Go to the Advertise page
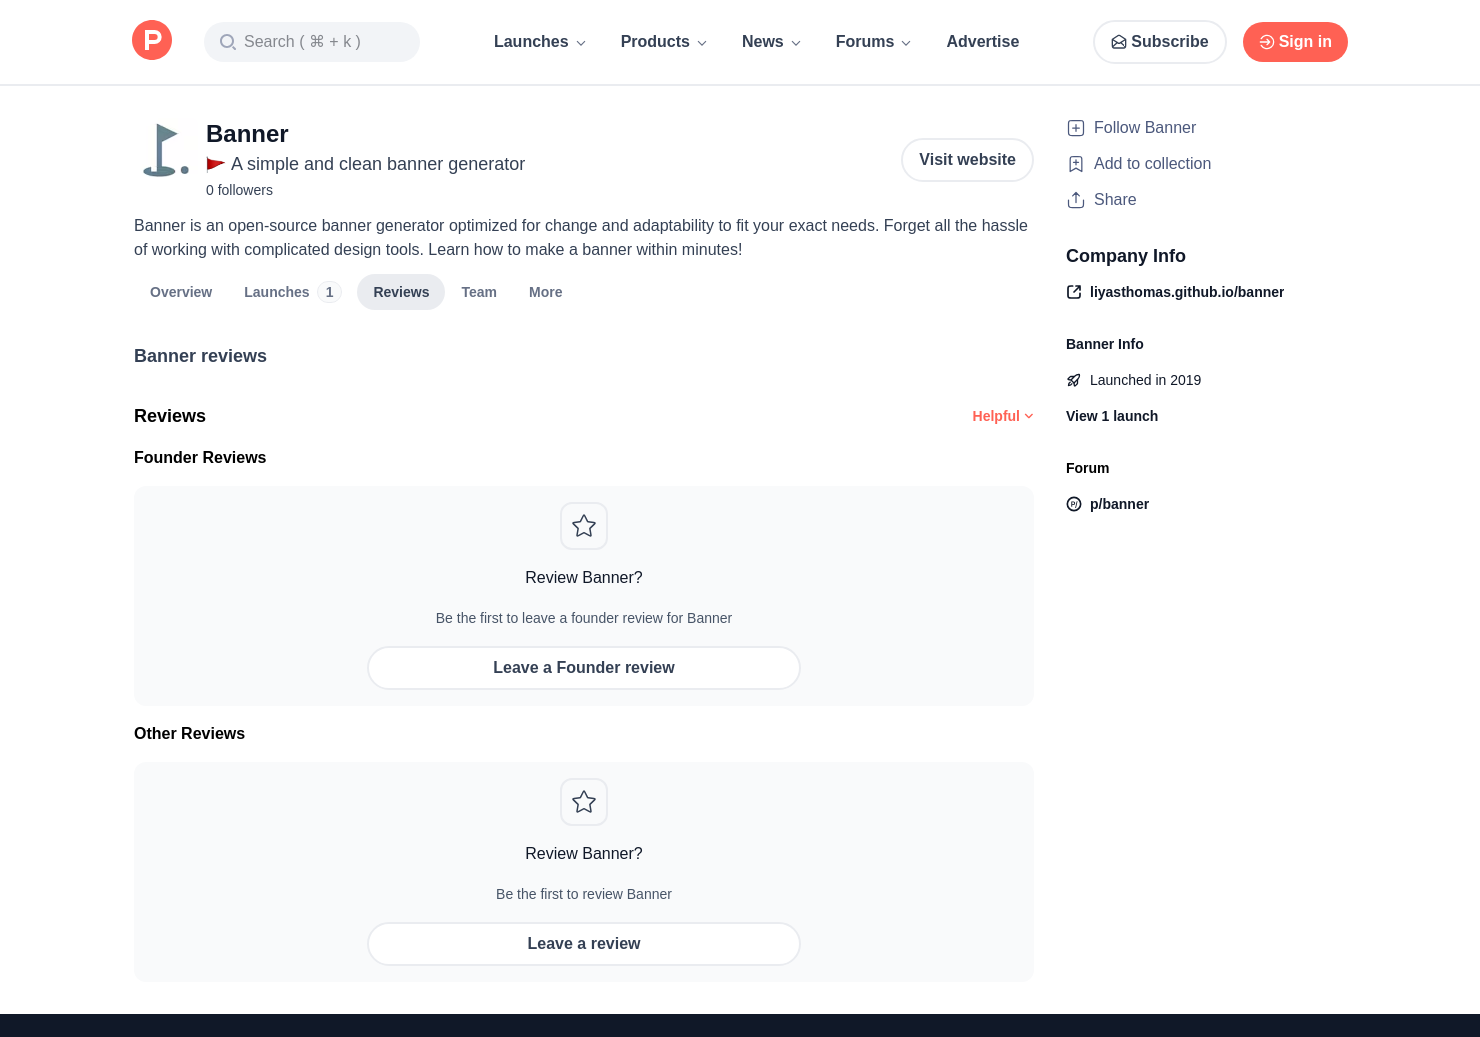This screenshot has height=1037, width=1480. click(983, 42)
